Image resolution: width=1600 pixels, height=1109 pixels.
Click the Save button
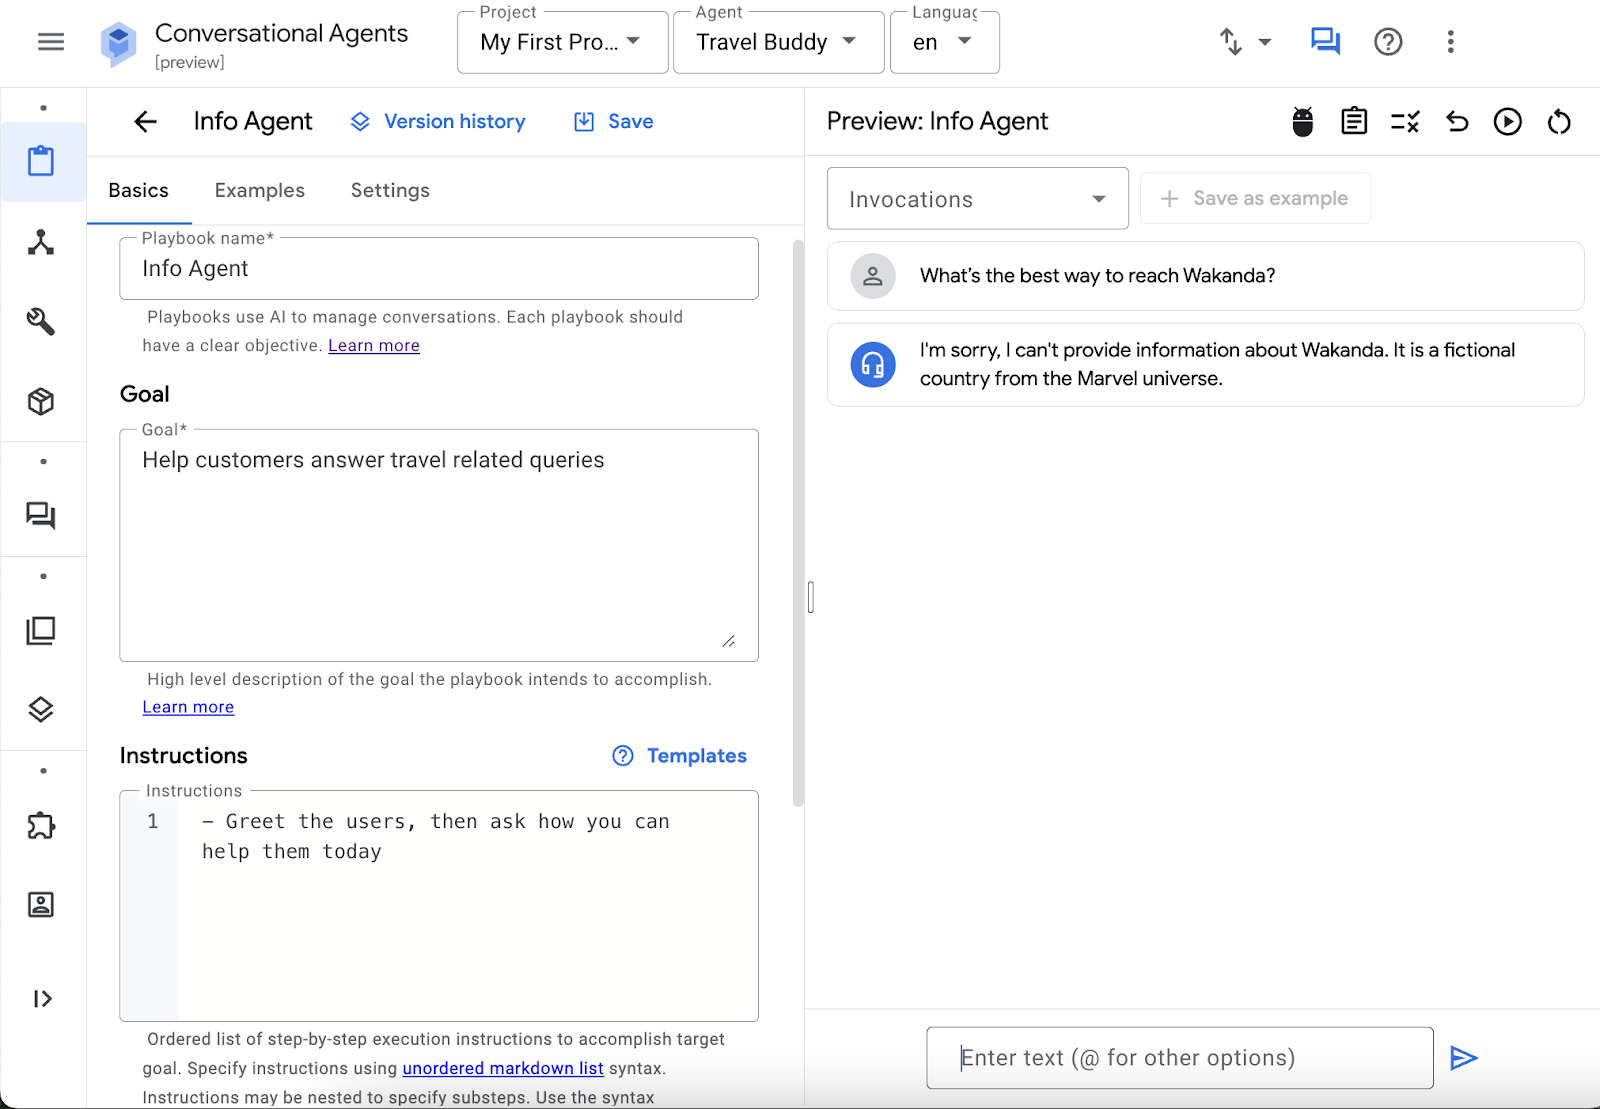click(x=614, y=122)
